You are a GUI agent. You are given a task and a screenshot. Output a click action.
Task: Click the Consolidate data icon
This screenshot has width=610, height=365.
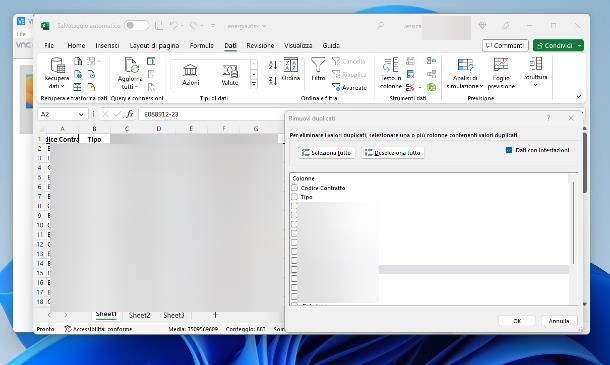click(431, 61)
